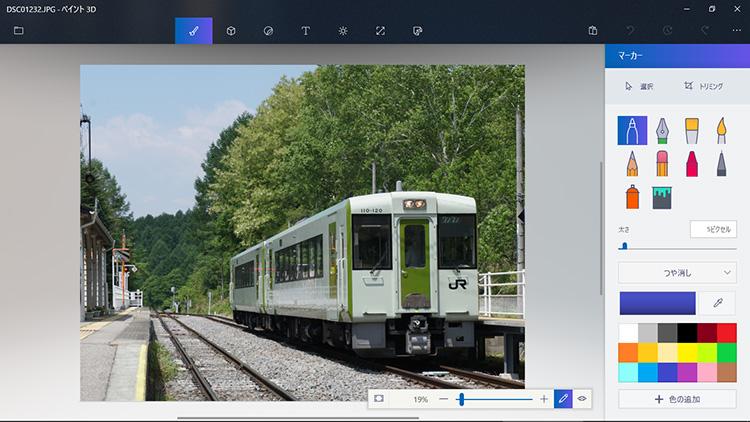Select the Crayon tool
The width and height of the screenshot is (750, 422).
[691, 164]
